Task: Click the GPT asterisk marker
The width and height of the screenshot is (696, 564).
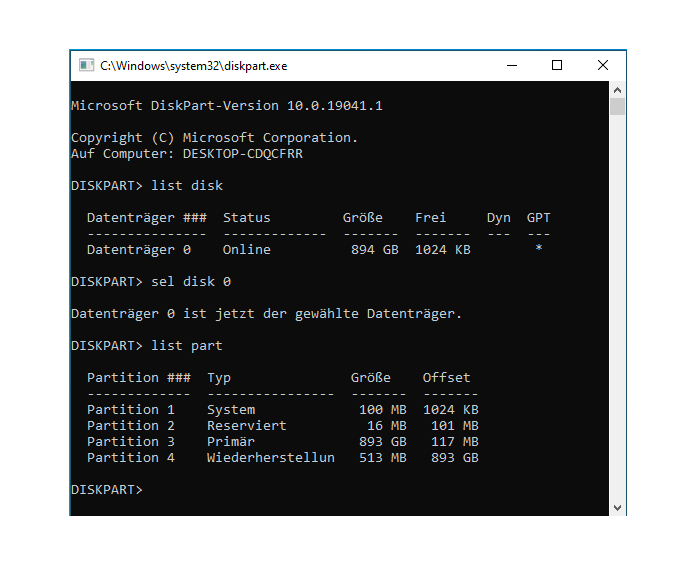Action: coord(538,248)
